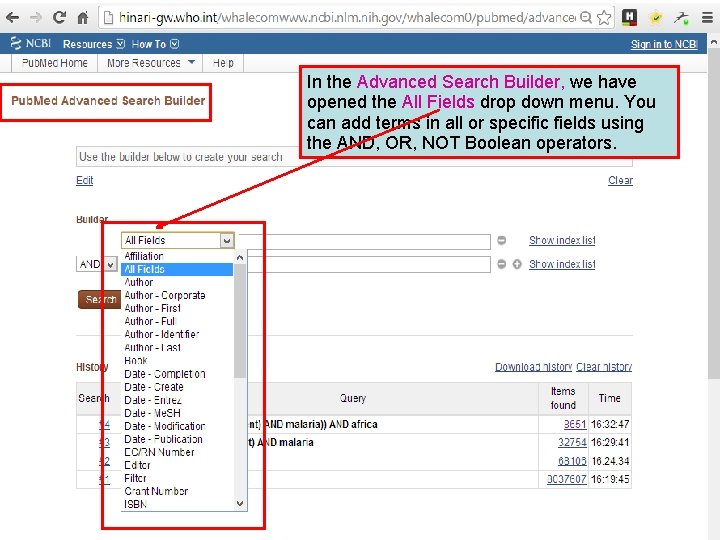Screen dimensions: 720x540
Task: Select Date - Create option
Action: [178, 387]
